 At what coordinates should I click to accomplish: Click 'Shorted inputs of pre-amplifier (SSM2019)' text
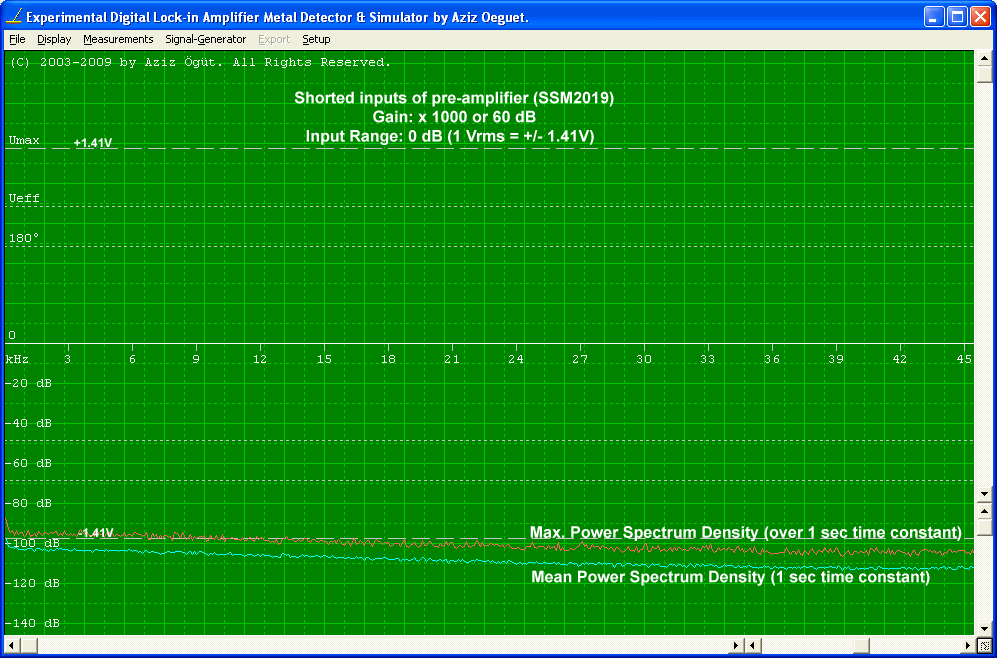click(x=454, y=98)
